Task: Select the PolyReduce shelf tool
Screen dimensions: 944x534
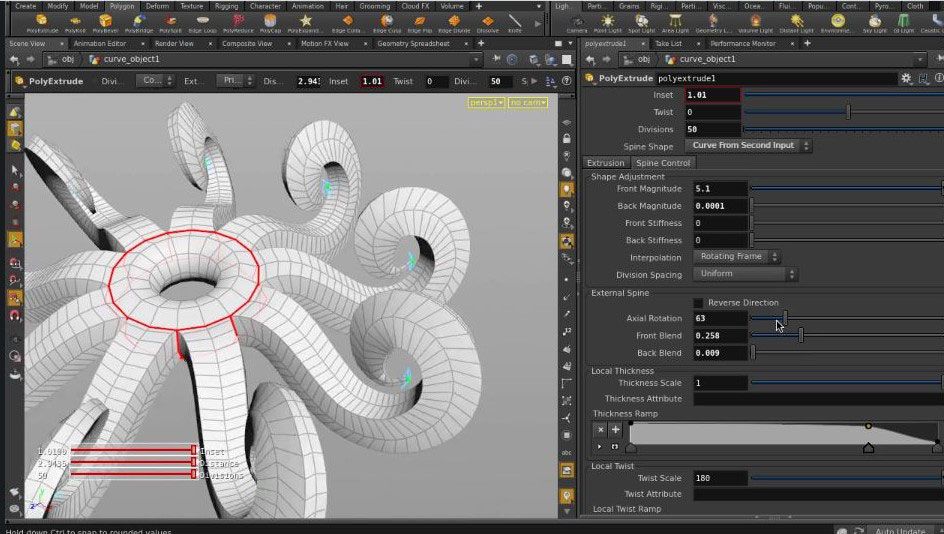Action: click(238, 24)
